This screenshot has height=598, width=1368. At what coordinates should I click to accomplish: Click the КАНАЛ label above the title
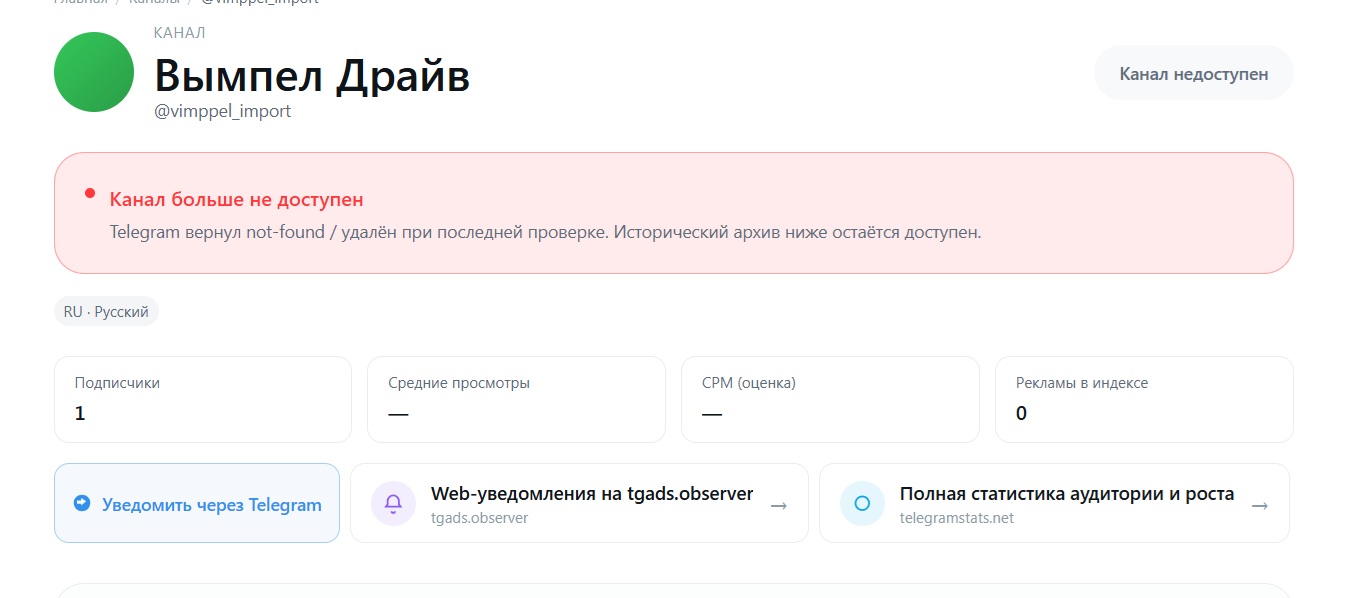[x=180, y=33]
